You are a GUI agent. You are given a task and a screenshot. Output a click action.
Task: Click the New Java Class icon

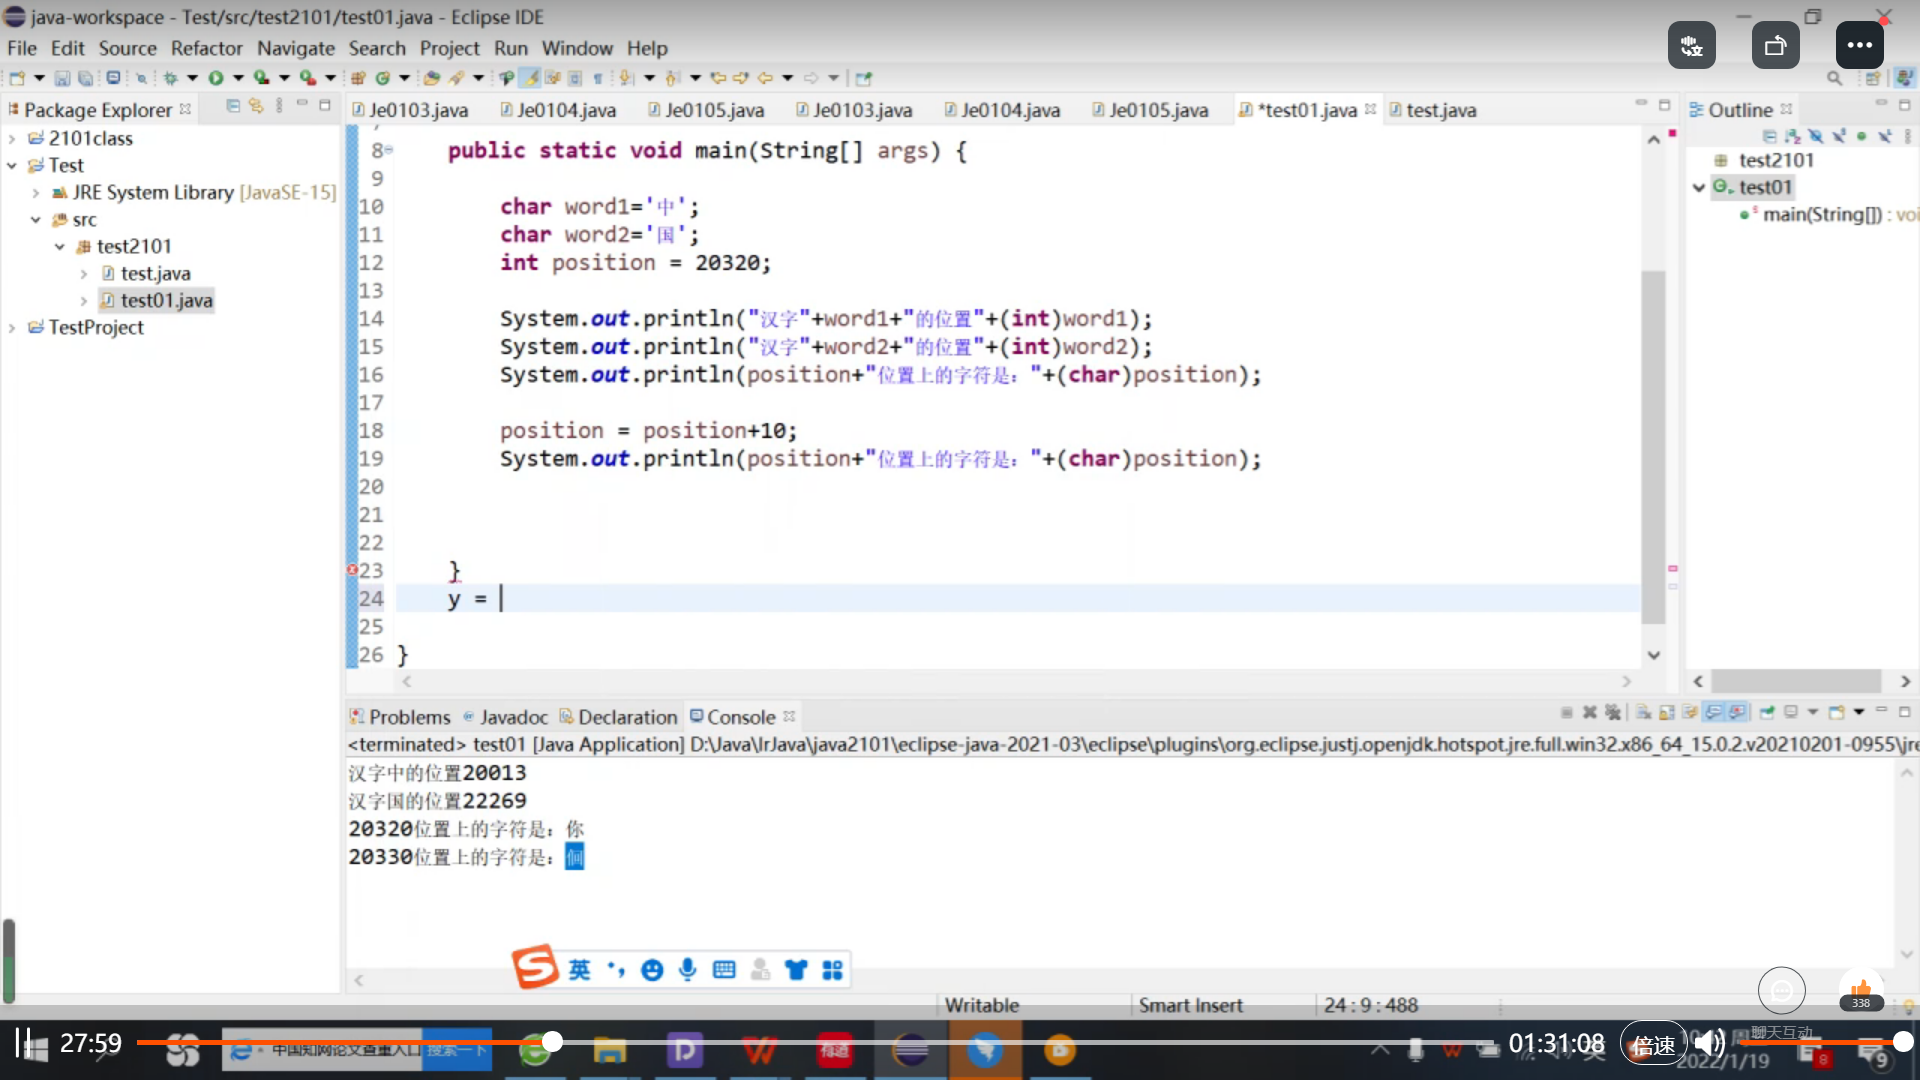pyautogui.click(x=382, y=78)
